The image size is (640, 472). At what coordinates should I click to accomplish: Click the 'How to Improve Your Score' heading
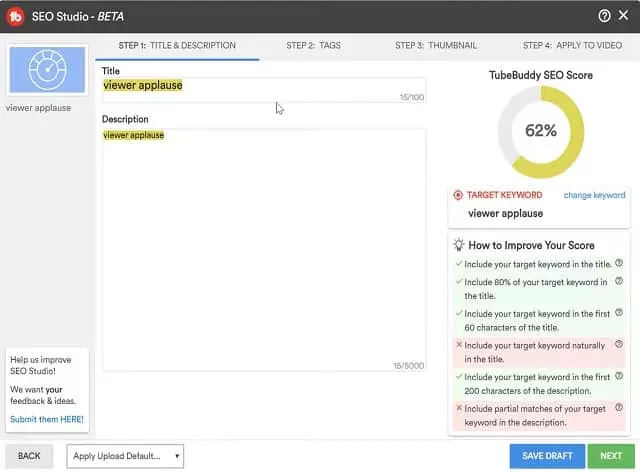[531, 245]
